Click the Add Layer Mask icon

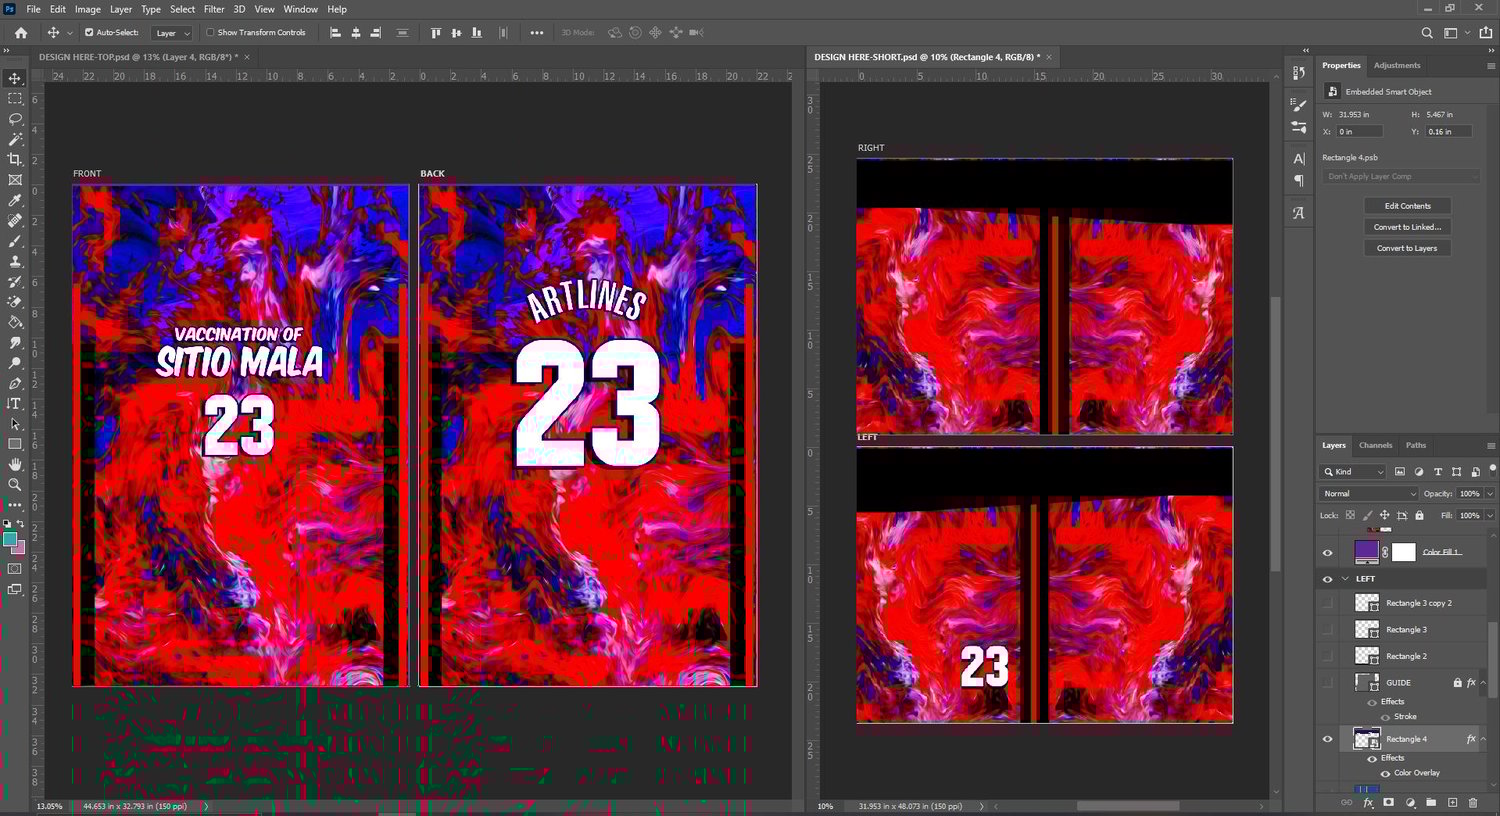[1389, 803]
